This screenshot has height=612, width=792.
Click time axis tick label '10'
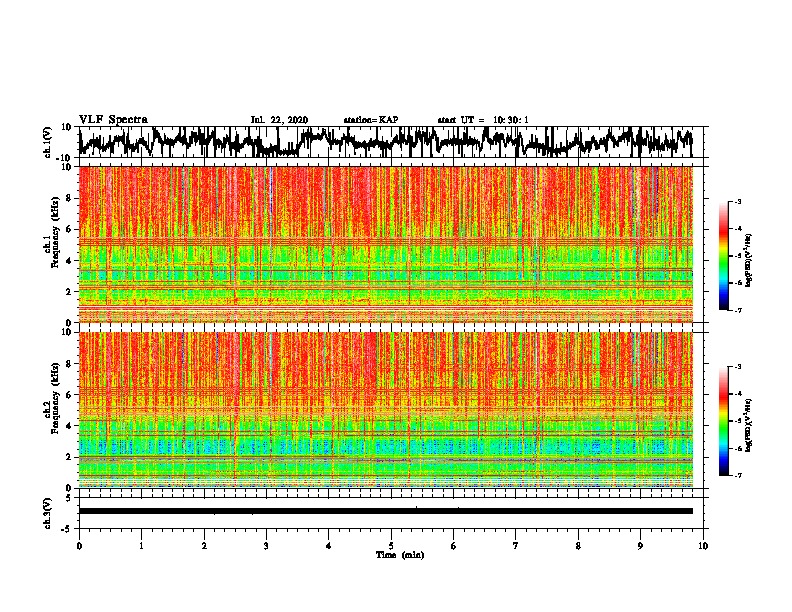pyautogui.click(x=703, y=546)
